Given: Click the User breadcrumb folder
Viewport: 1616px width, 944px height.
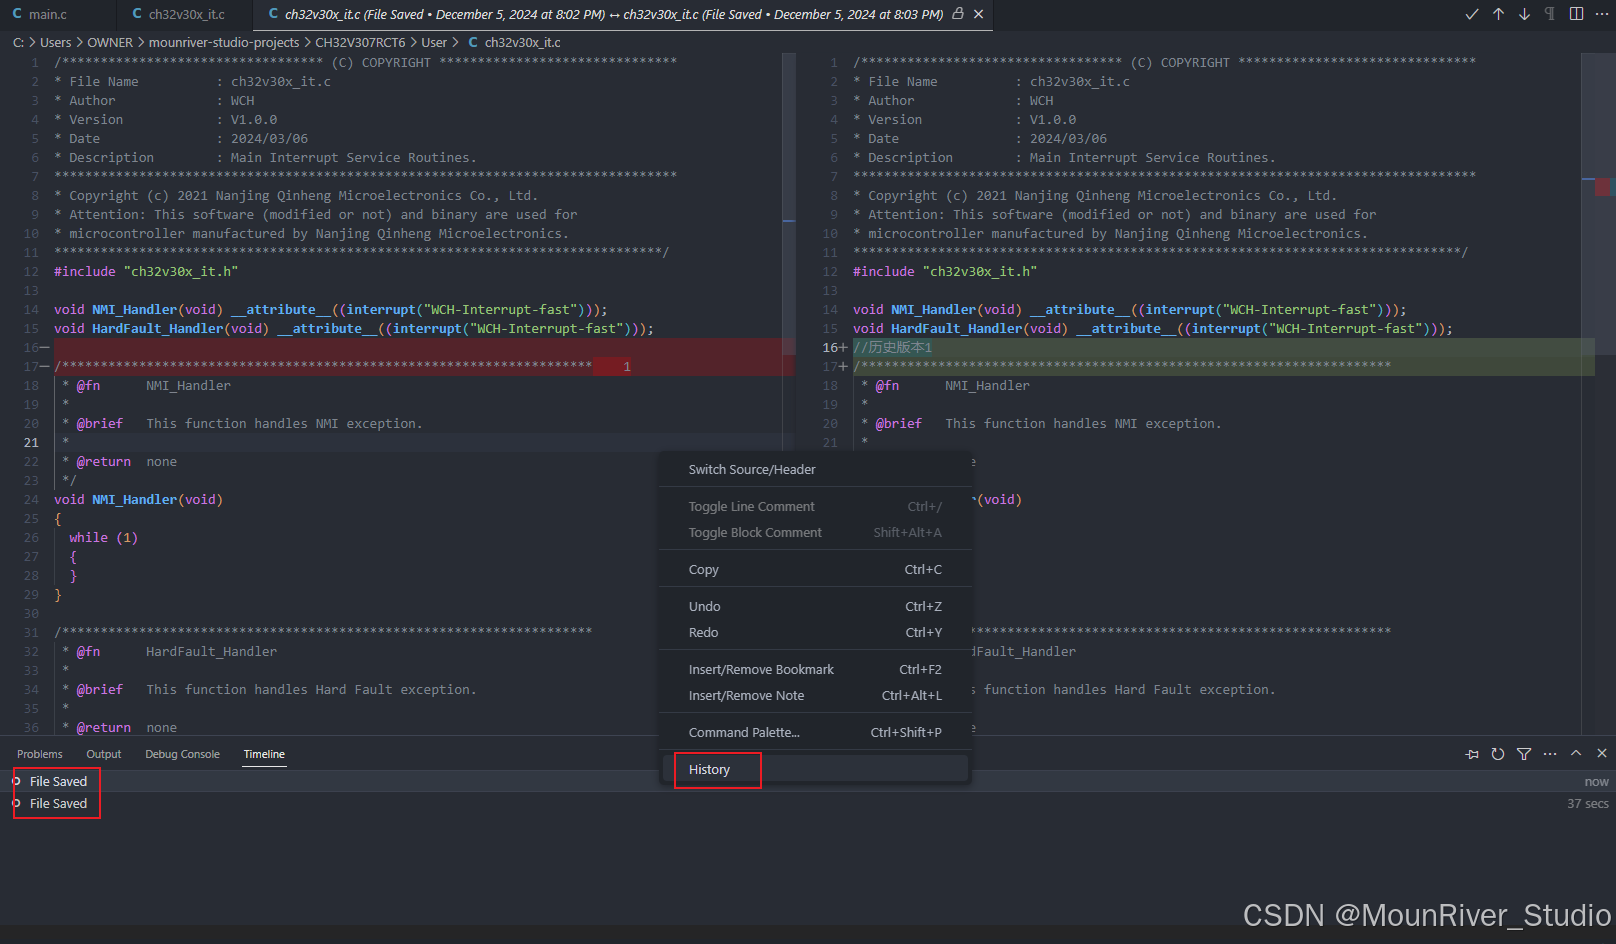Looking at the screenshot, I should [x=434, y=42].
